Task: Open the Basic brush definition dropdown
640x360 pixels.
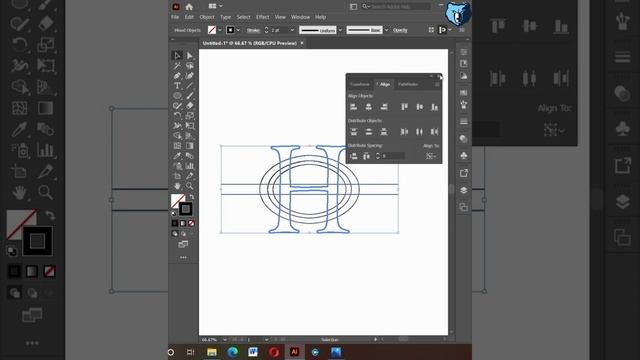Action: (386, 30)
